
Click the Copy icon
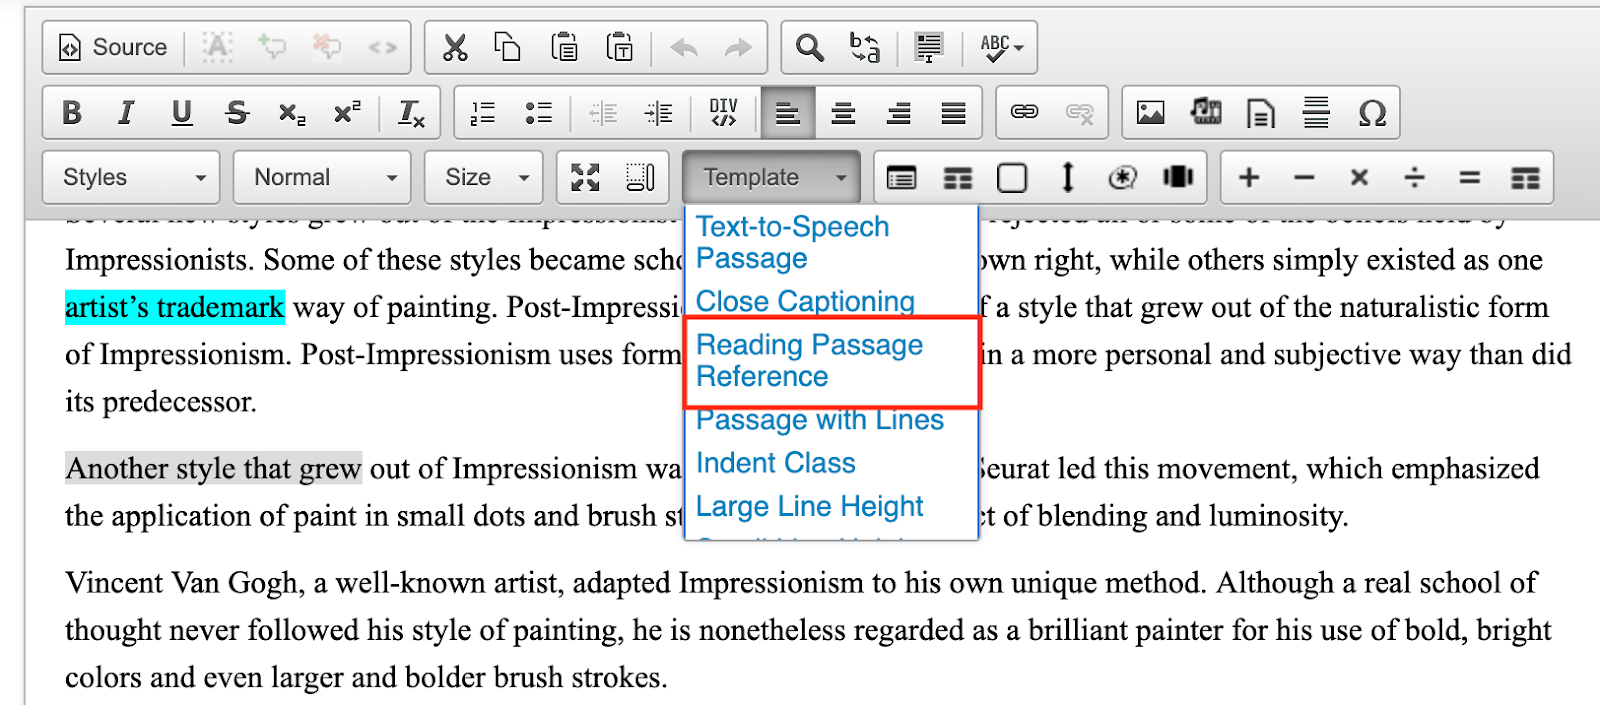[x=508, y=47]
